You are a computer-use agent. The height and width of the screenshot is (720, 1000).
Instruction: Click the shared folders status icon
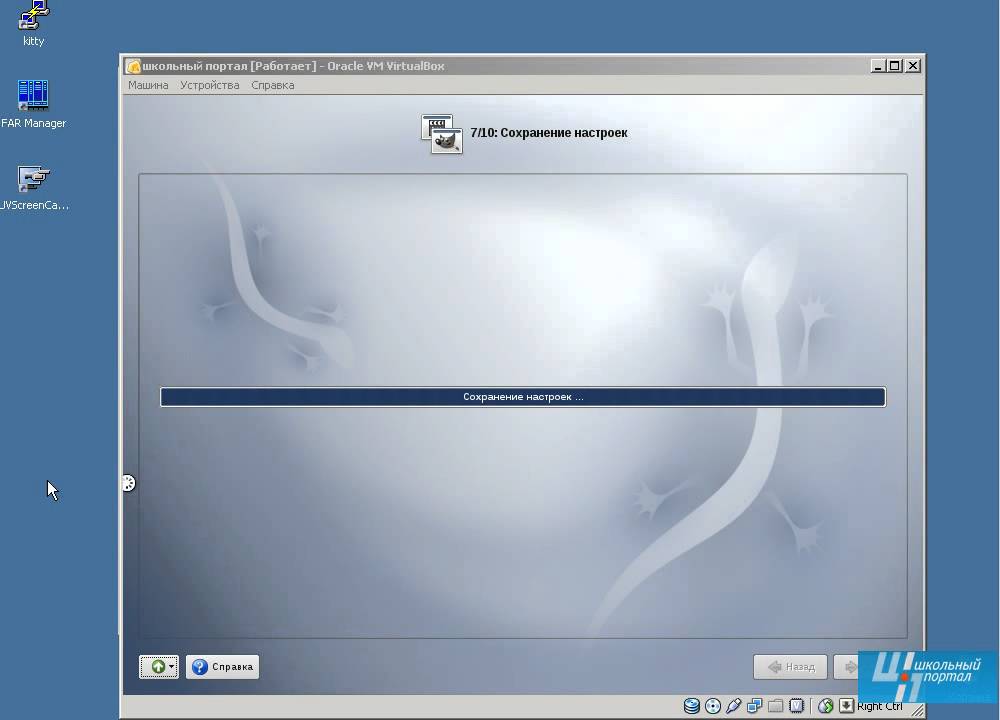pos(776,706)
